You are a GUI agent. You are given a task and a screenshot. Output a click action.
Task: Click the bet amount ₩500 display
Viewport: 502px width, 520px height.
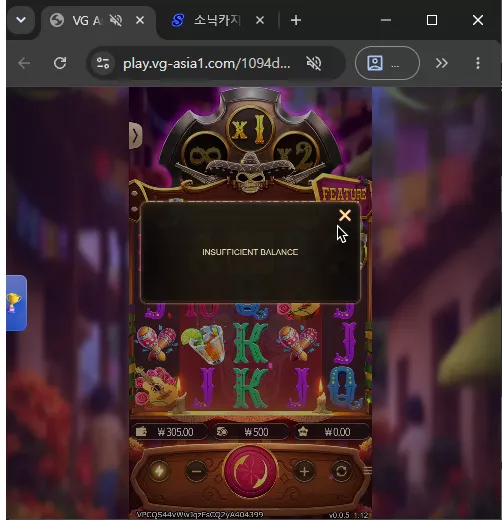251,432
